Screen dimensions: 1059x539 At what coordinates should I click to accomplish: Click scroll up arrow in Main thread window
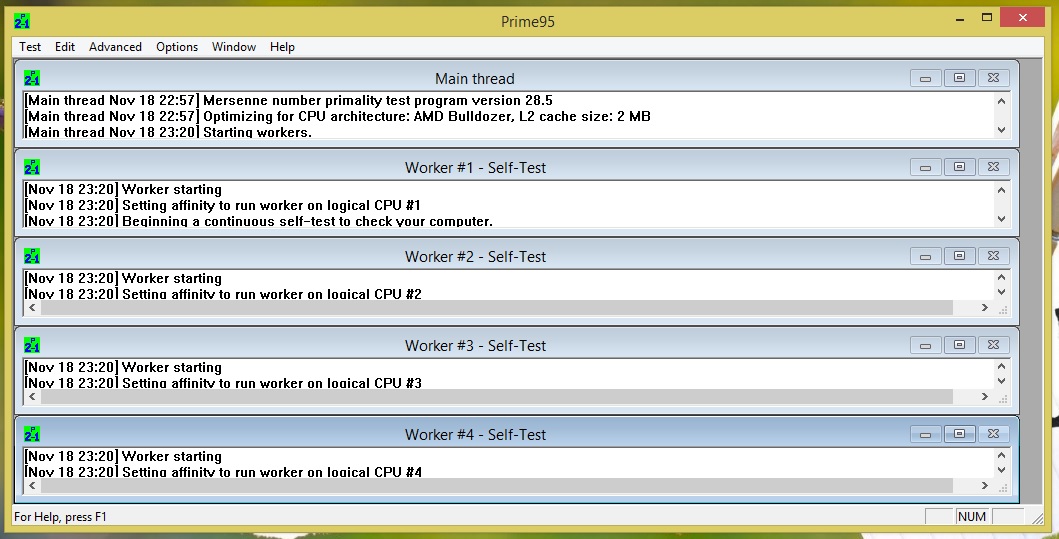tap(1002, 101)
